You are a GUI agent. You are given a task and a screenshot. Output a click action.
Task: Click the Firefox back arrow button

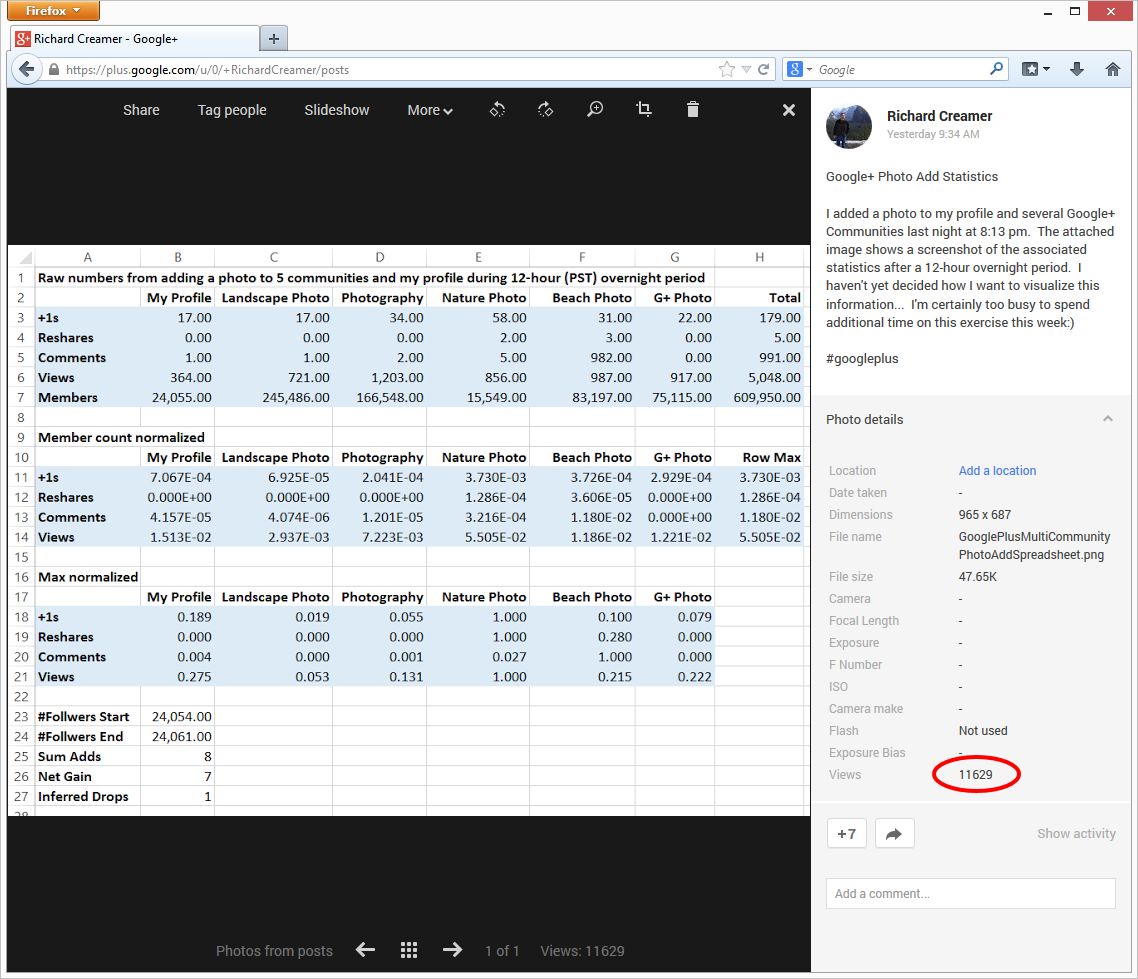(x=27, y=70)
